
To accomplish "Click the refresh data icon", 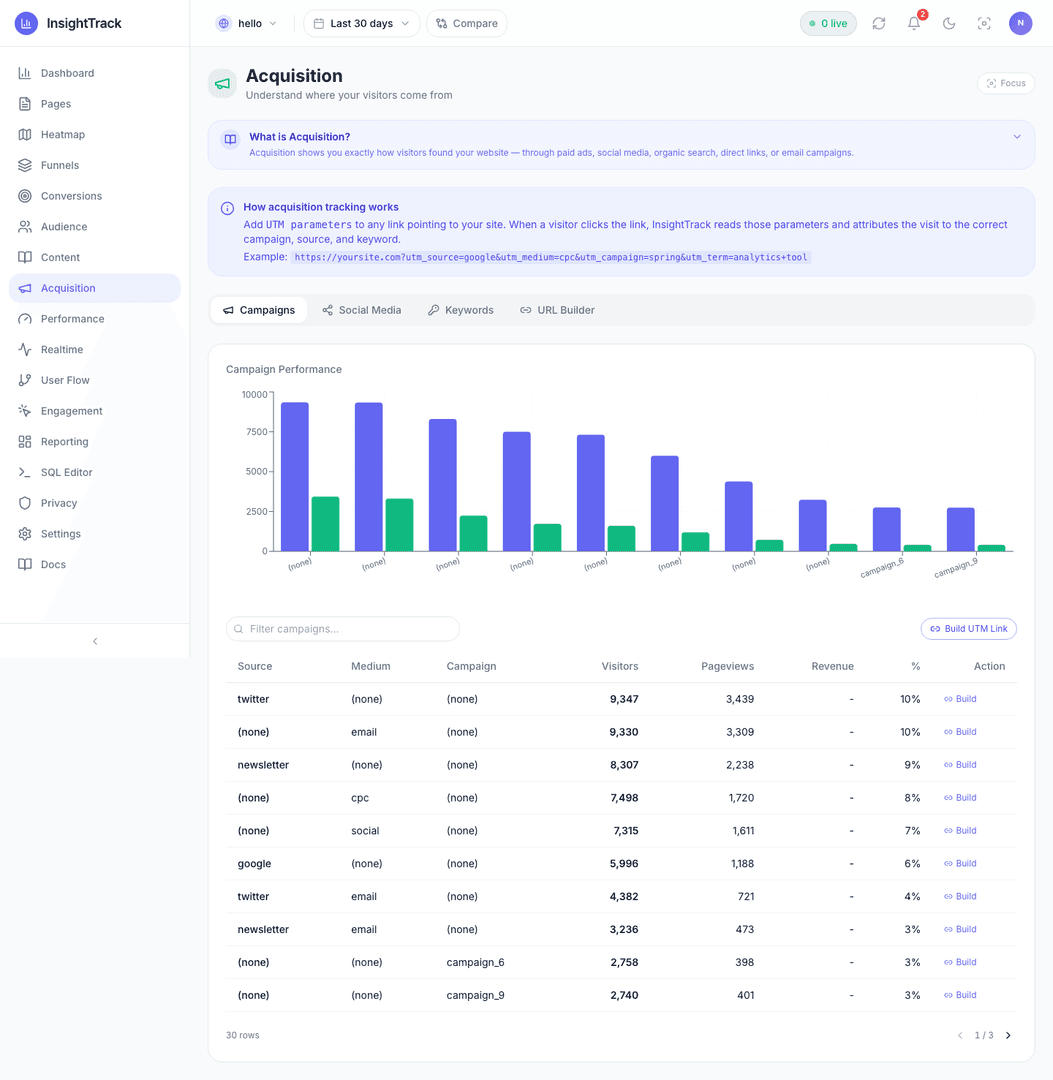I will tap(879, 23).
